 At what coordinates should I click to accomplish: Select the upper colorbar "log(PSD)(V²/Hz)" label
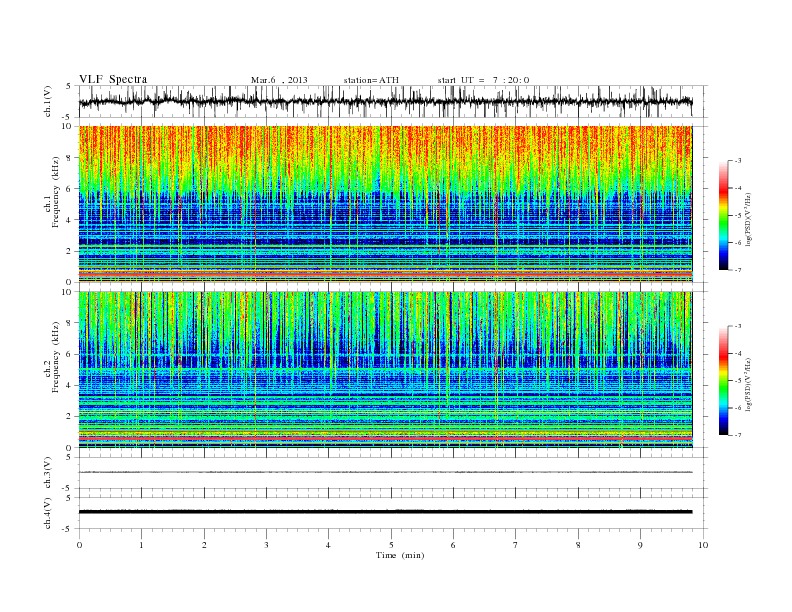pyautogui.click(x=749, y=218)
